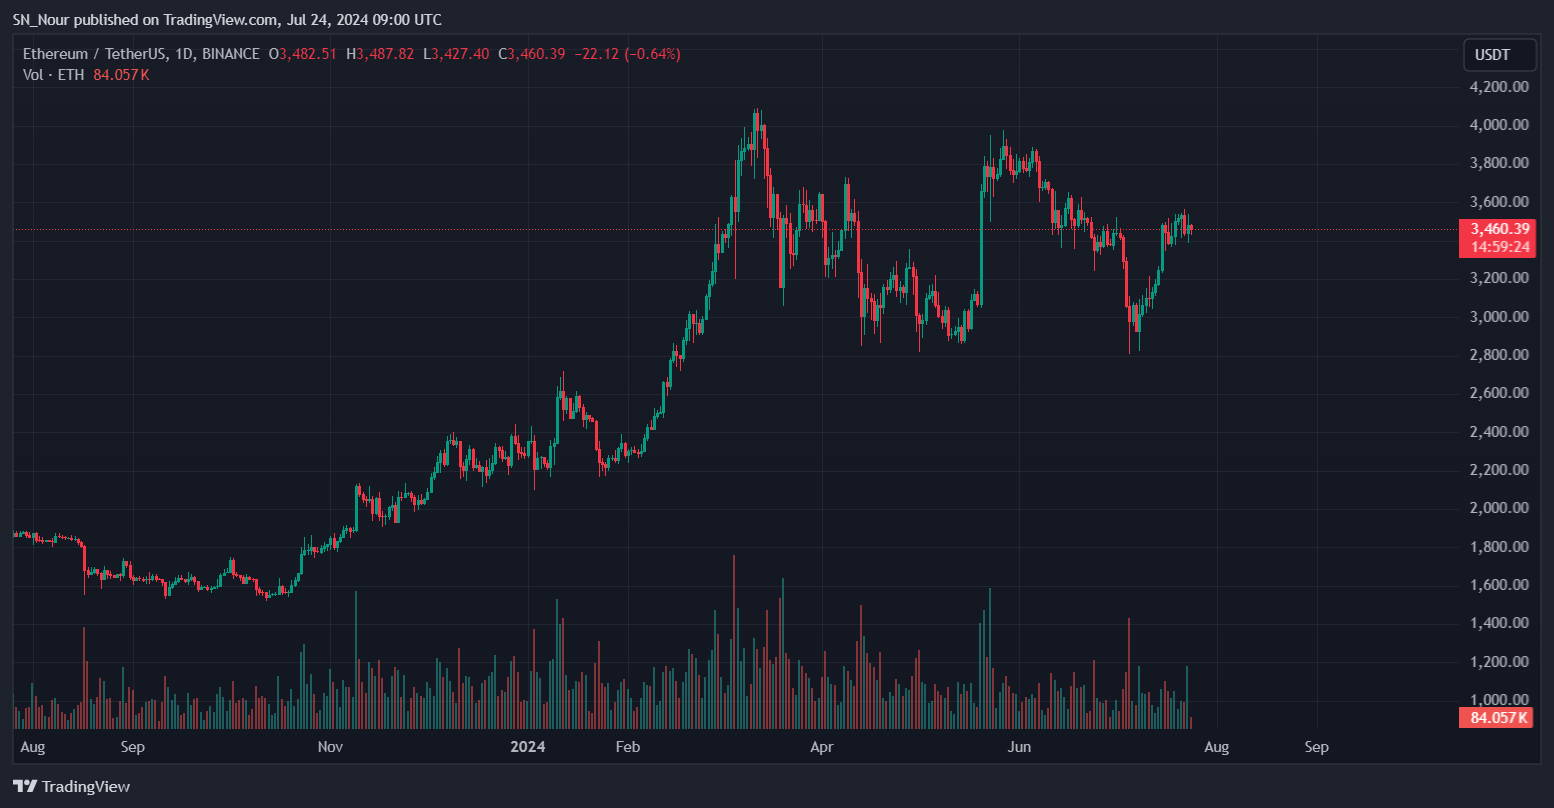Click the 2024 label on time axis
Image resolution: width=1554 pixels, height=808 pixels.
tap(527, 747)
